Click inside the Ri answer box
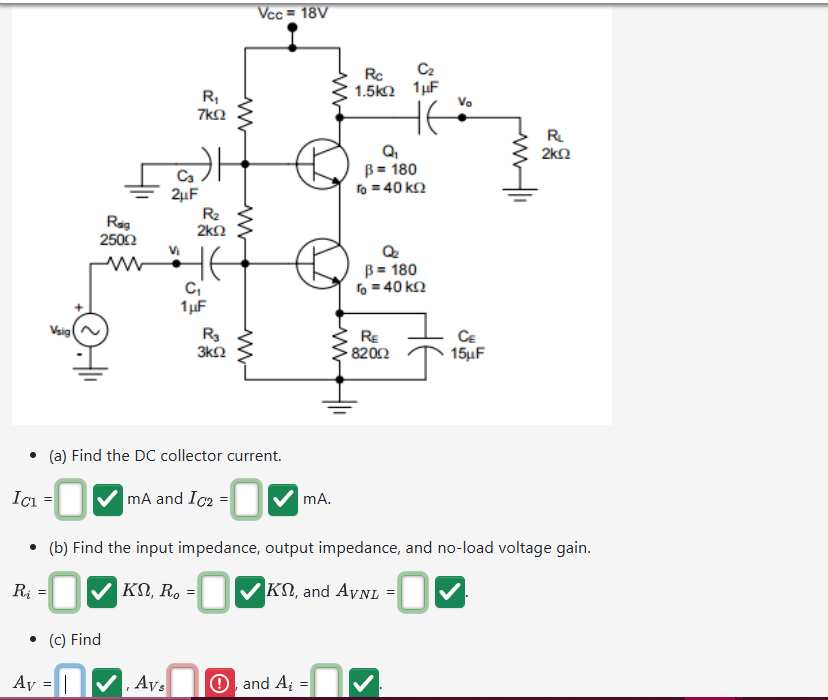Screen dimensions: 828x700 (x=63, y=594)
